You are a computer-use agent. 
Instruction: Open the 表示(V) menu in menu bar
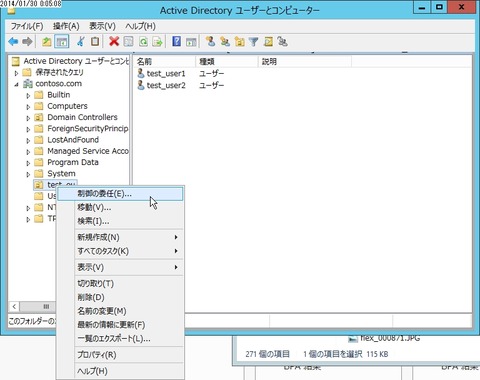[x=102, y=26]
